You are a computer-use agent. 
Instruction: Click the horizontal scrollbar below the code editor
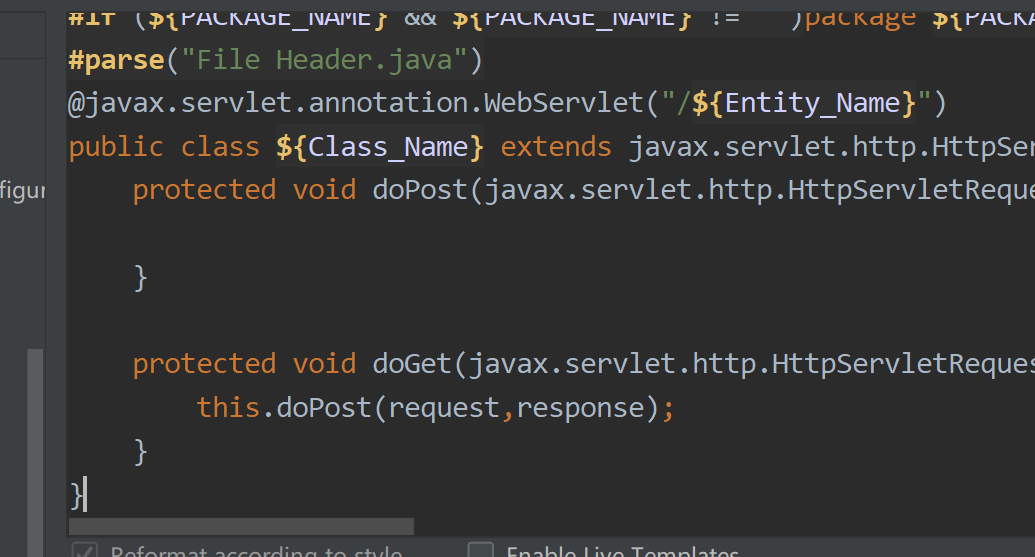[241, 526]
